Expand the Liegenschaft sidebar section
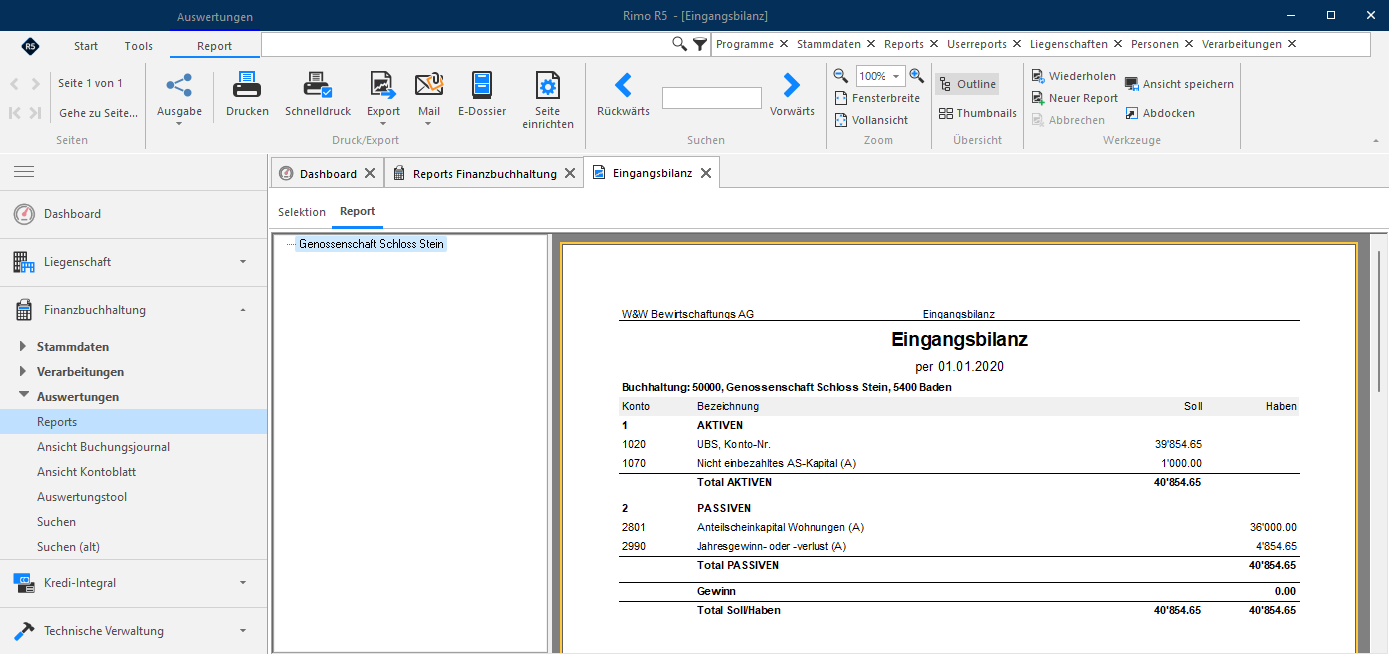Screen dimensions: 1389x654 pos(243,262)
